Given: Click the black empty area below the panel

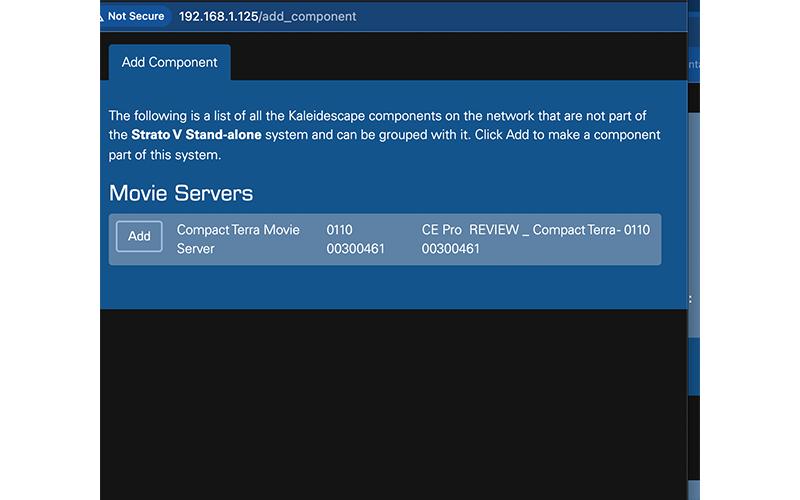Looking at the screenshot, I should [x=390, y=400].
